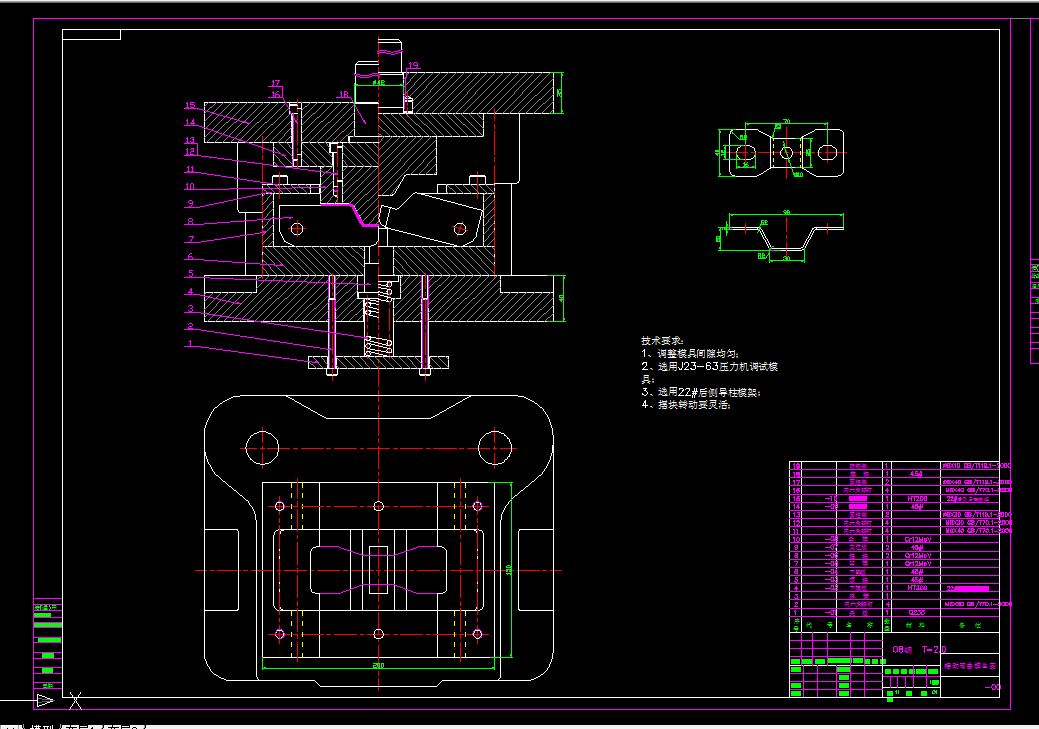
Task: Switch to the 布局1 layout tab
Action: click(x=83, y=727)
